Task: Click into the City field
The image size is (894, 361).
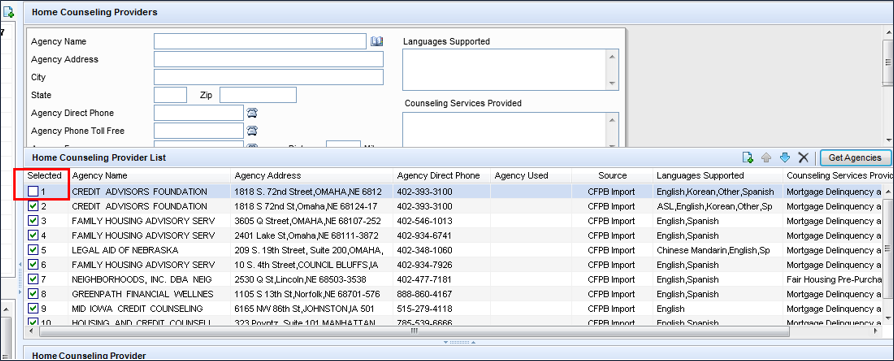Action: [x=269, y=77]
